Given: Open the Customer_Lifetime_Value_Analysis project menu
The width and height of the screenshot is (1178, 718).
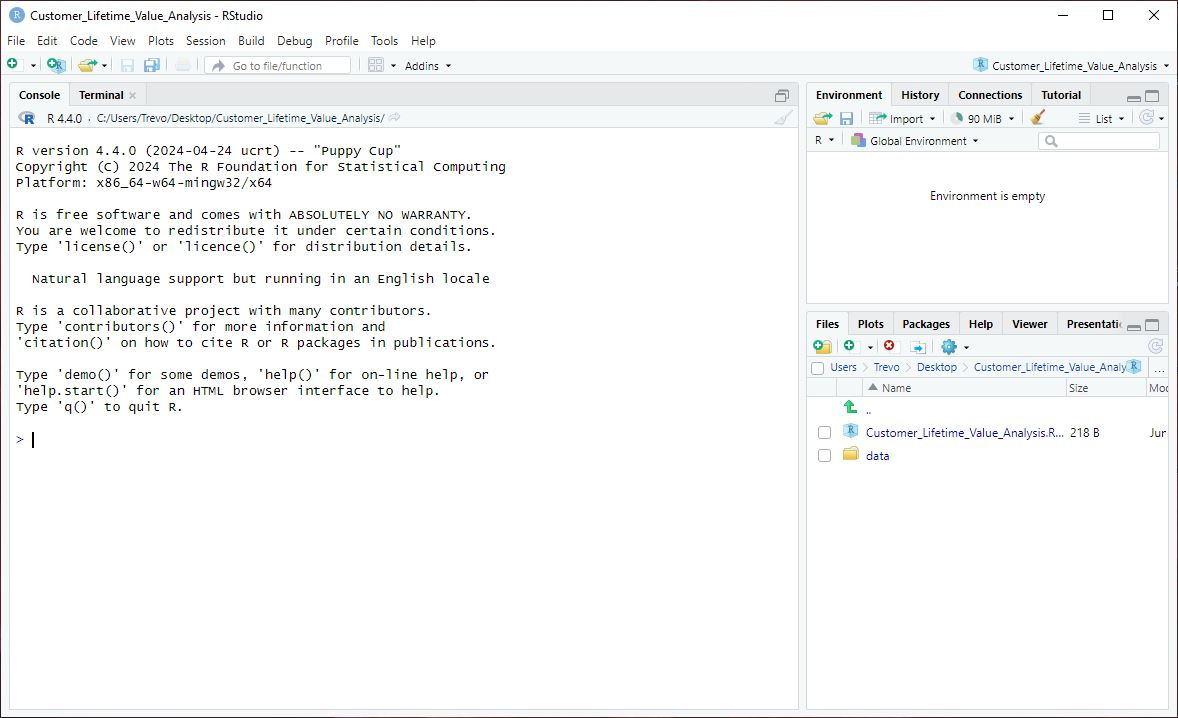Looking at the screenshot, I should coord(1071,65).
